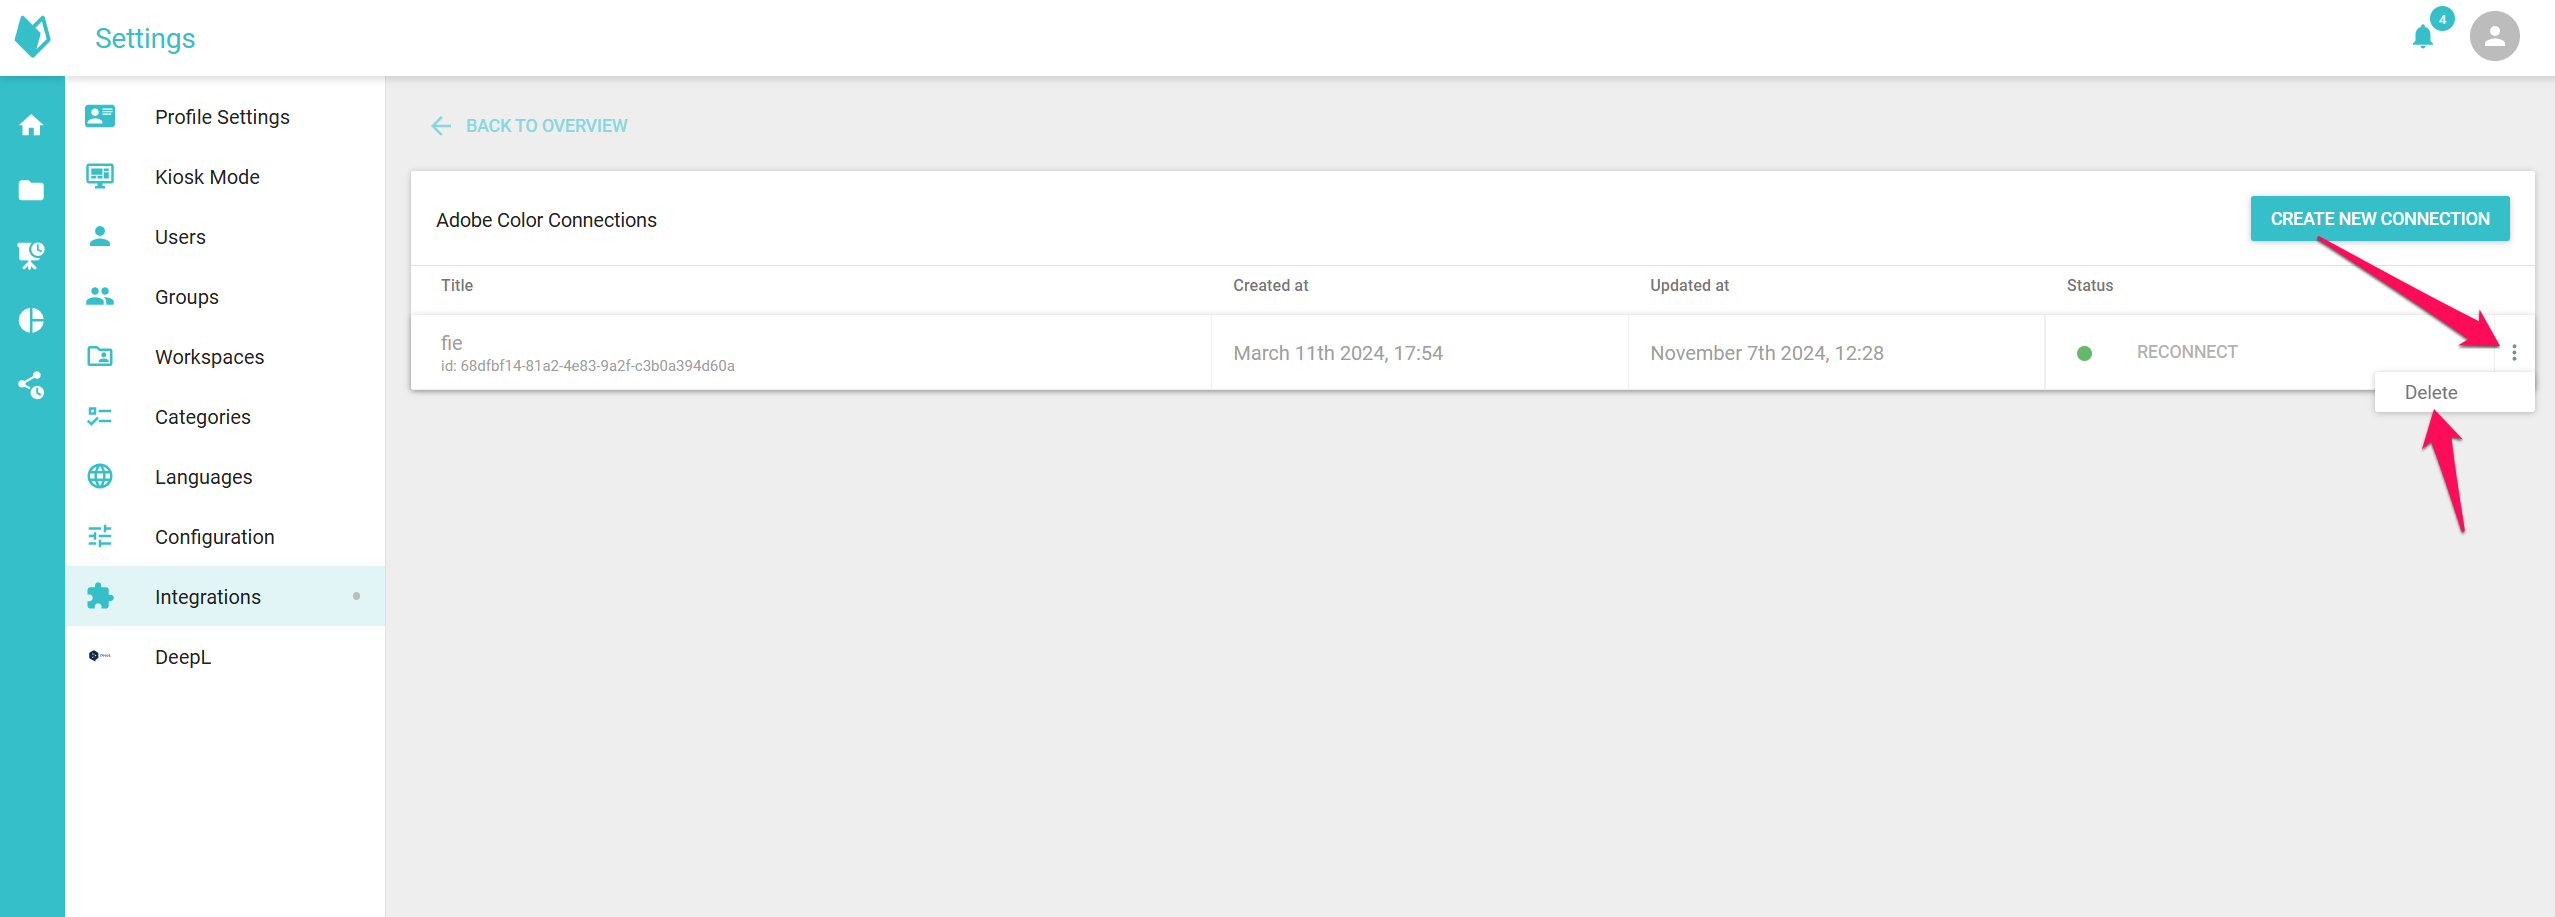Image resolution: width=2555 pixels, height=917 pixels.
Task: Select Kiosk Mode in the settings menu
Action: pos(225,176)
